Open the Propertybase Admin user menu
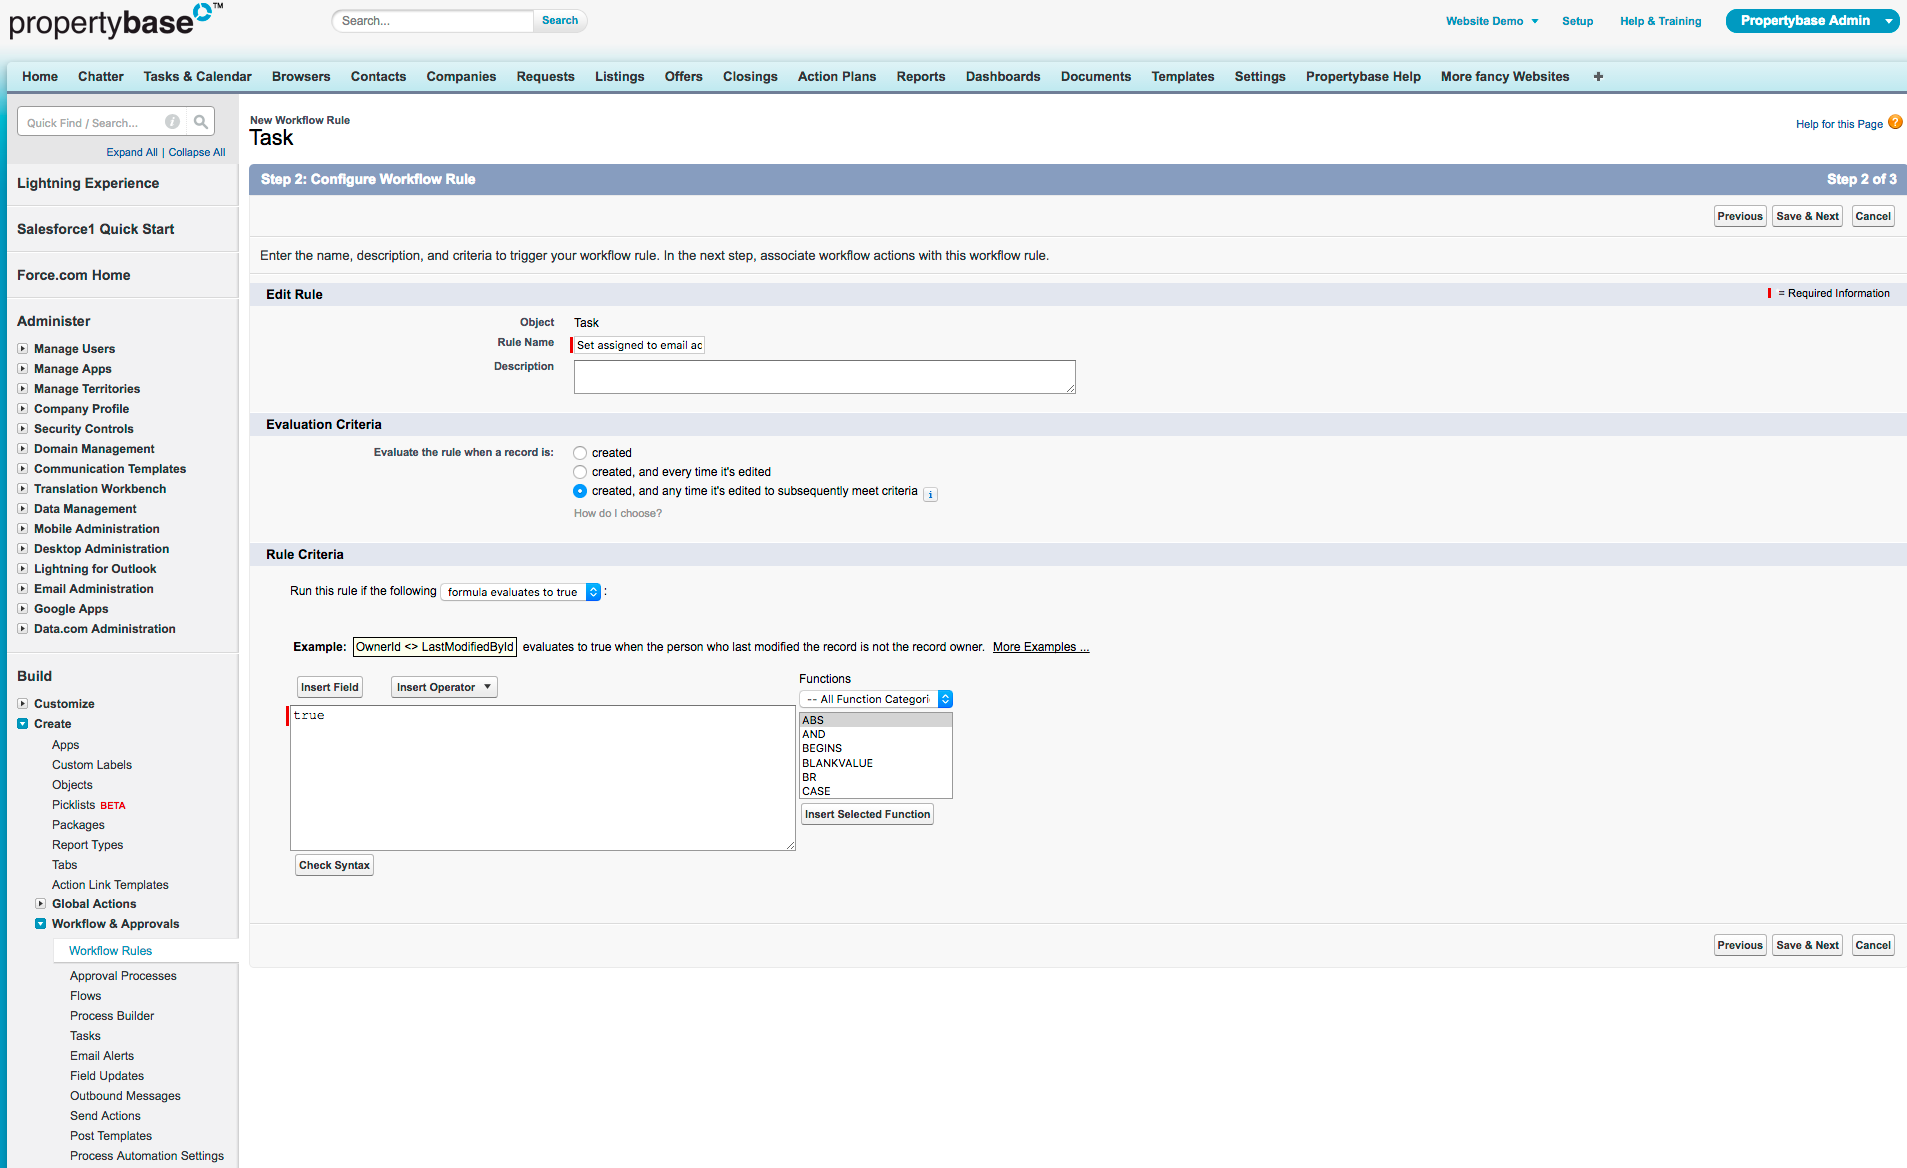Image resolution: width=1907 pixels, height=1168 pixels. click(x=1812, y=21)
